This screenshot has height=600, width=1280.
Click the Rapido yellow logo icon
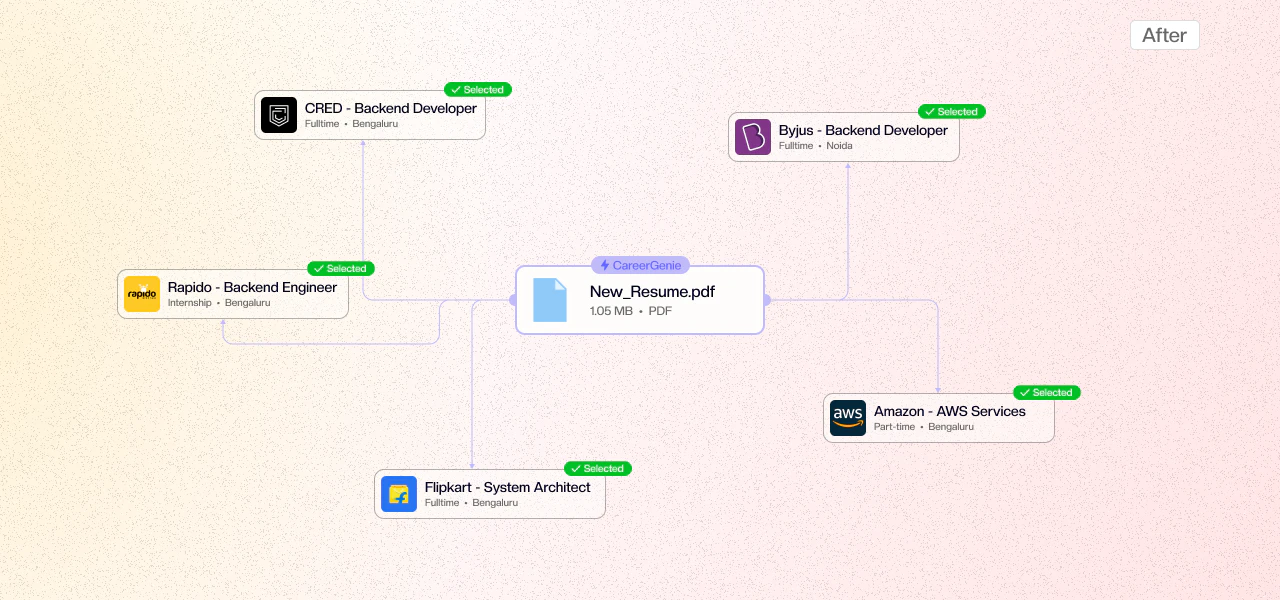click(x=142, y=294)
